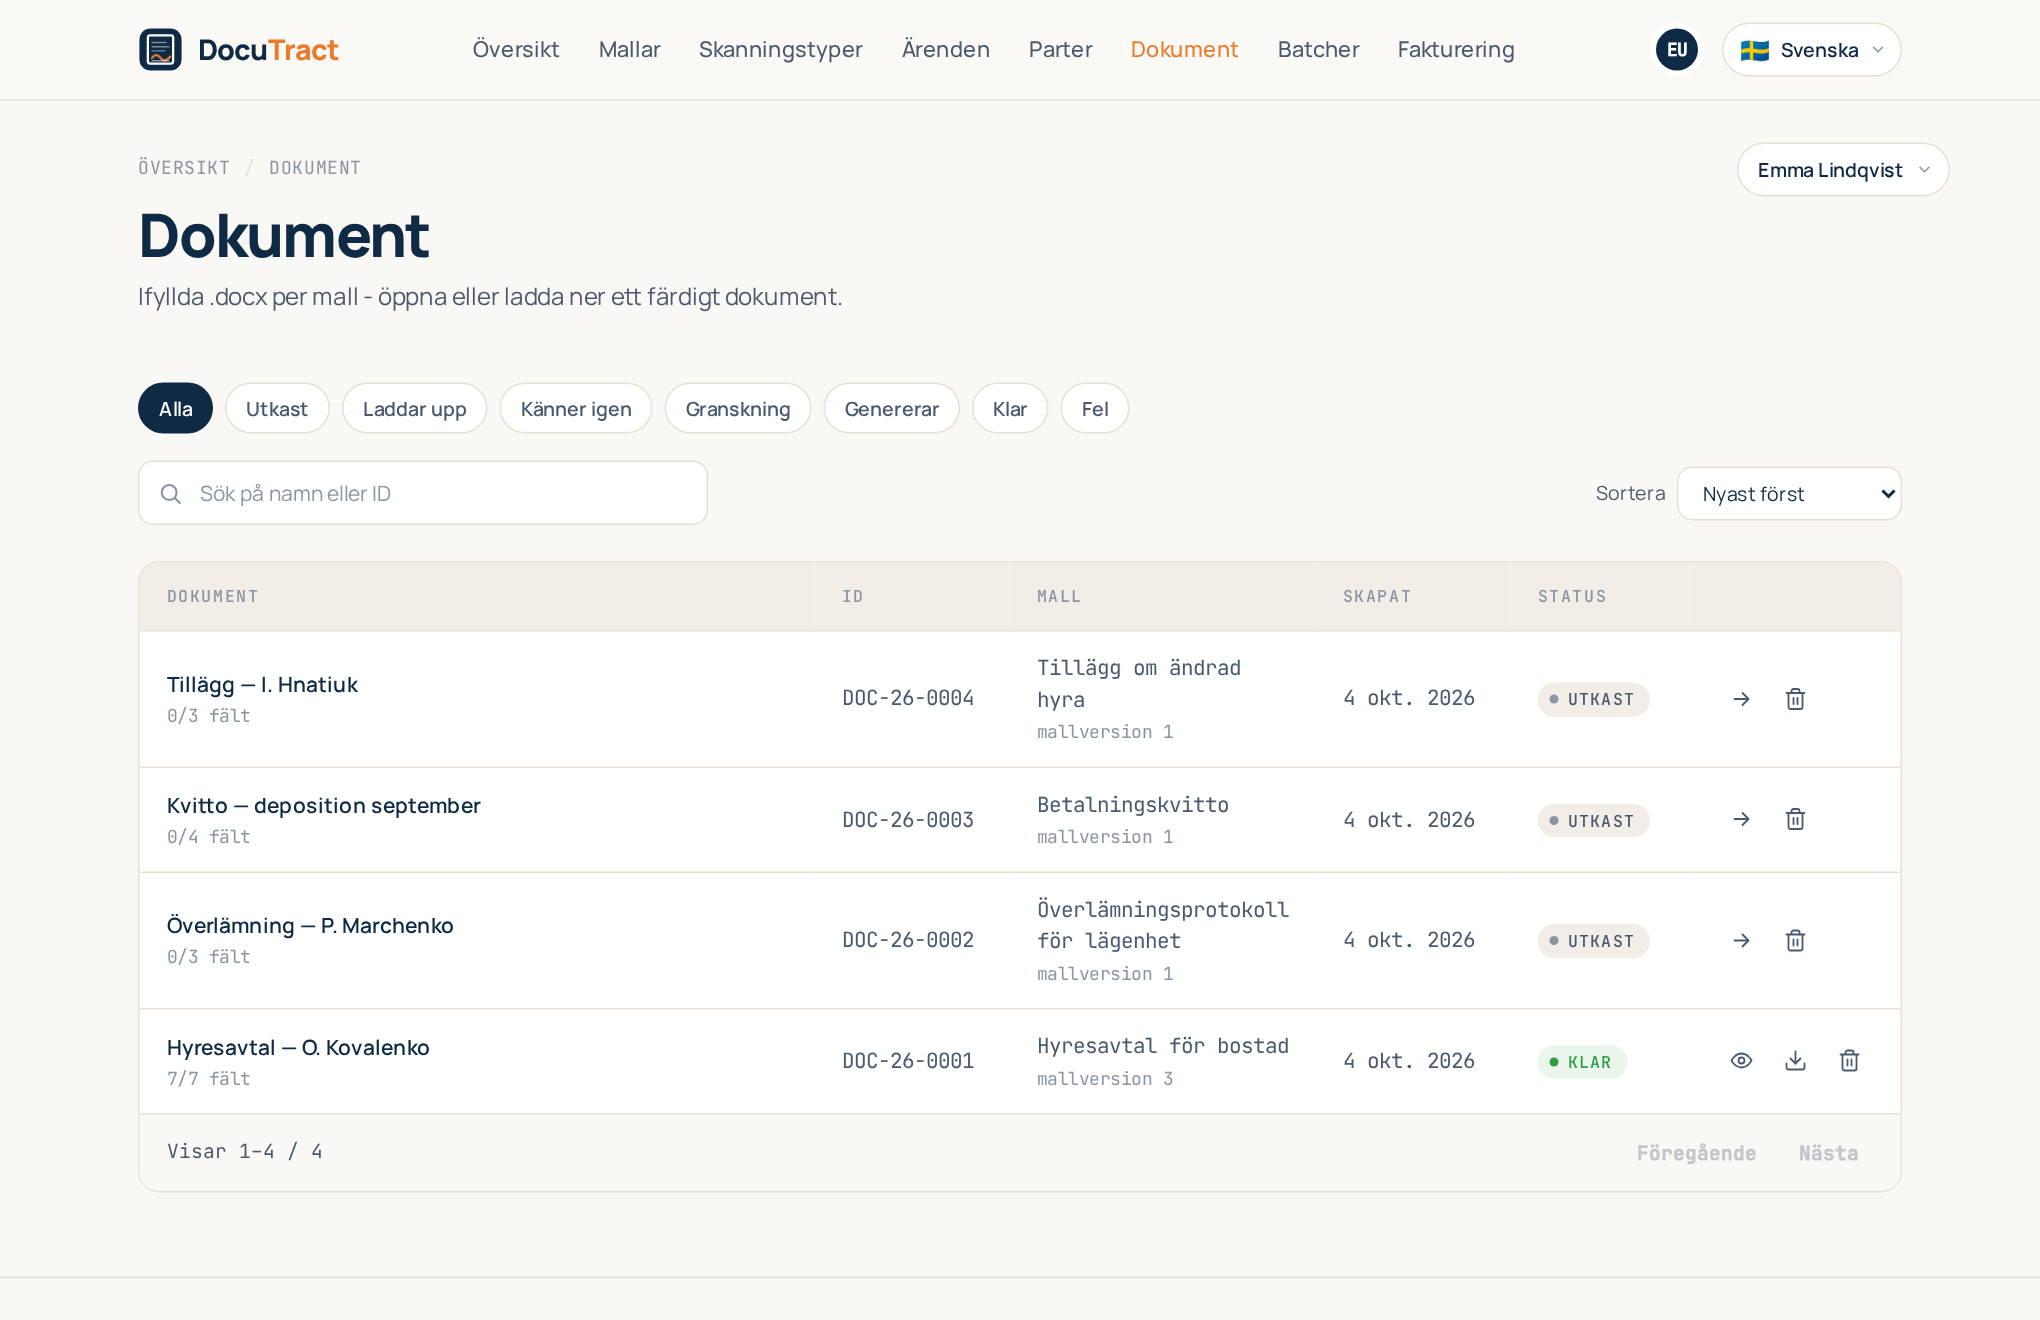Click the ID cell DOC-26-0003
The image size is (2040, 1320).
pos(908,820)
